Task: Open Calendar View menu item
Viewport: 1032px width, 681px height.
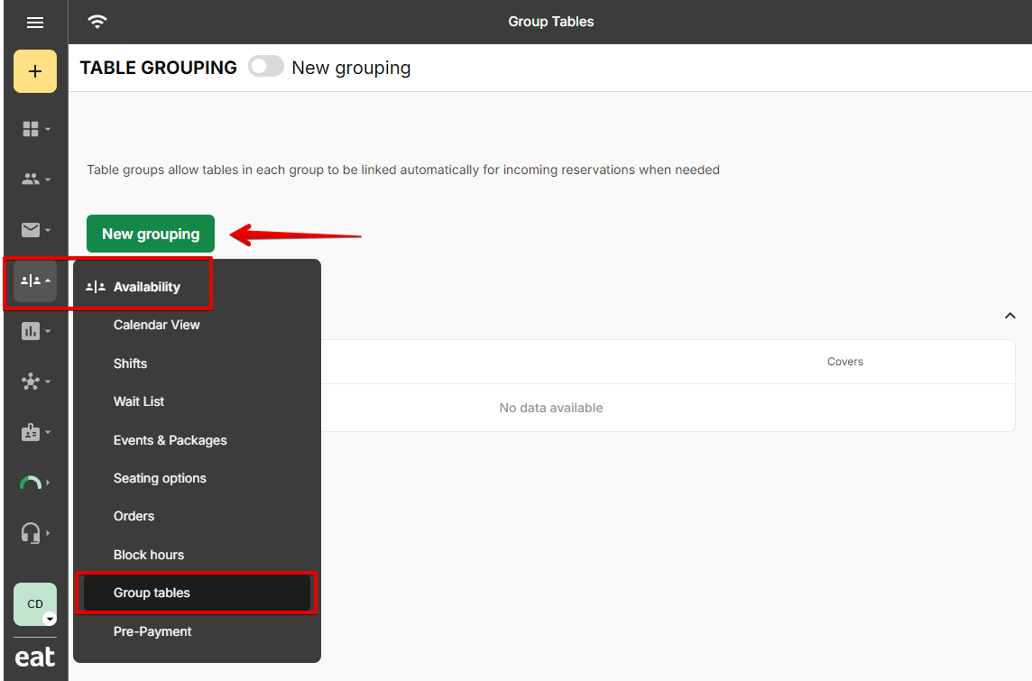Action: (x=157, y=325)
